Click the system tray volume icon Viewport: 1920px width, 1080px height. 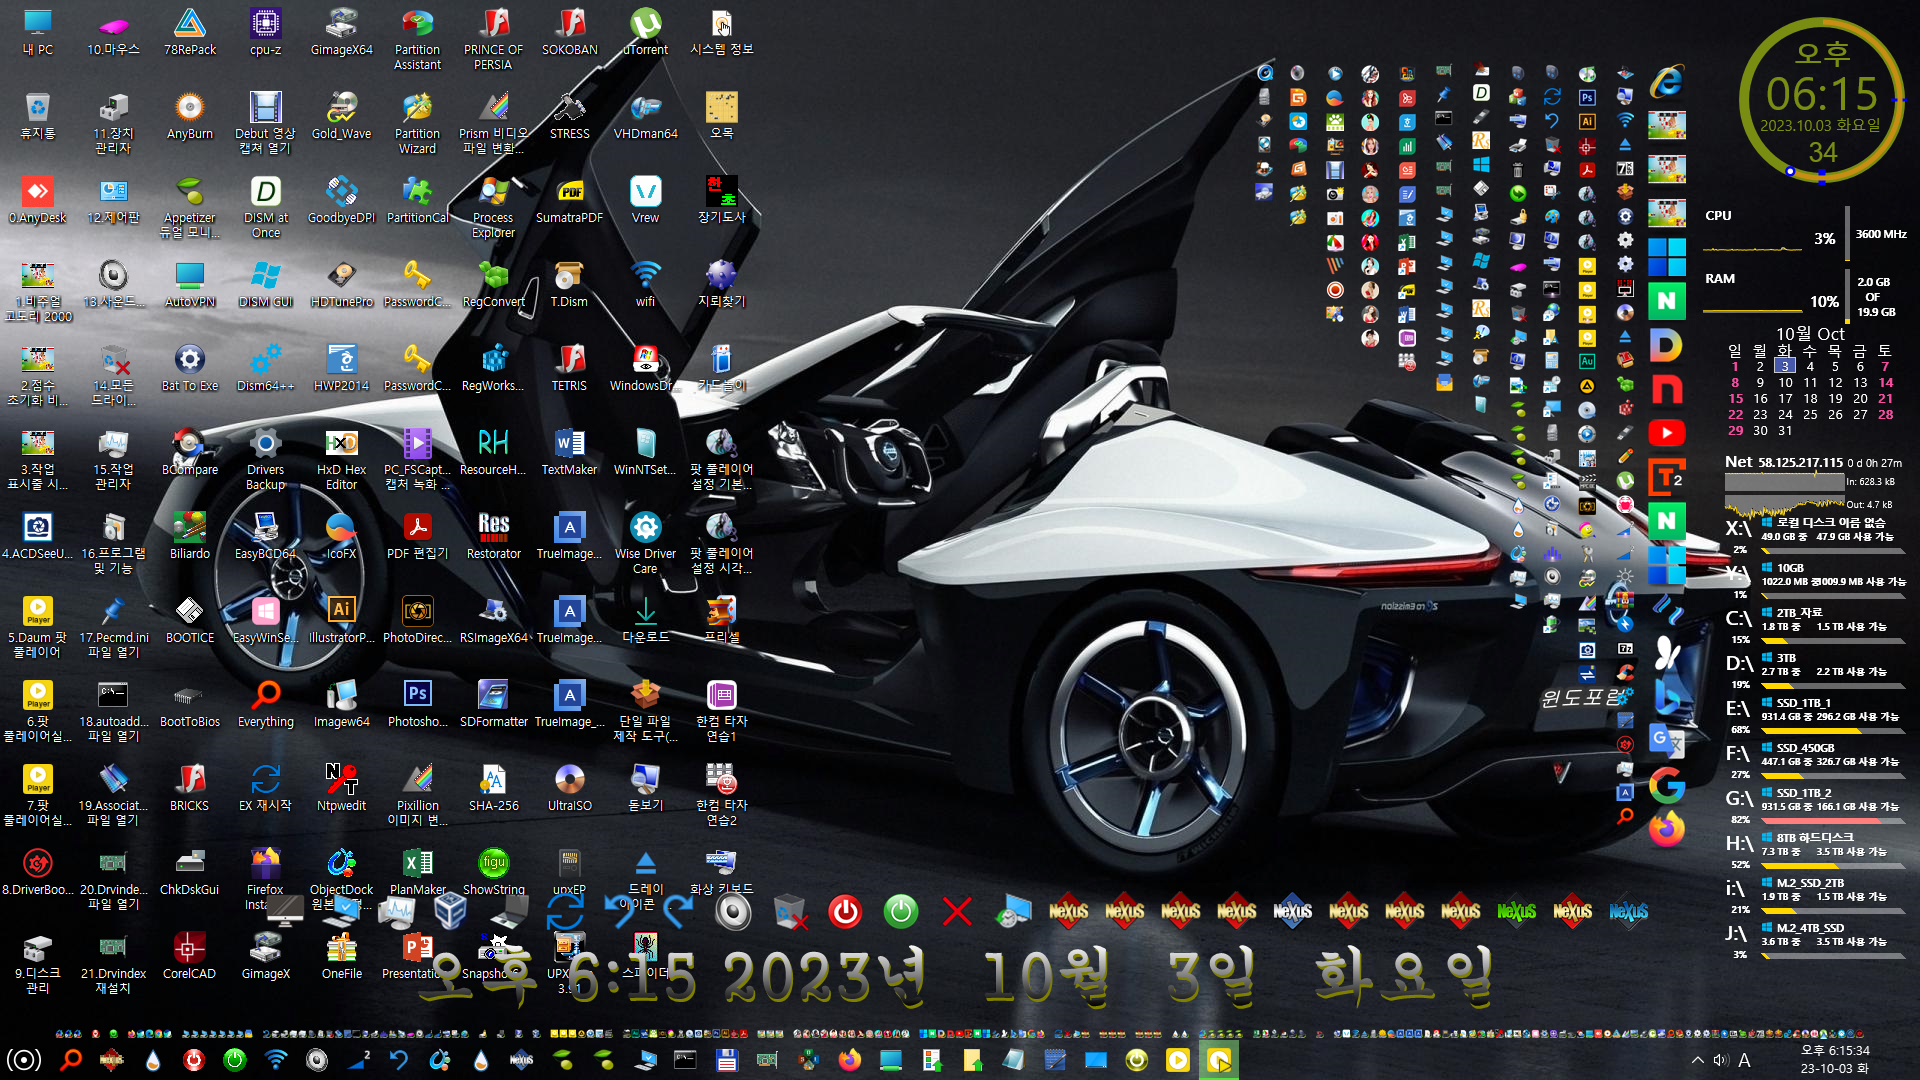pos(1720,1060)
